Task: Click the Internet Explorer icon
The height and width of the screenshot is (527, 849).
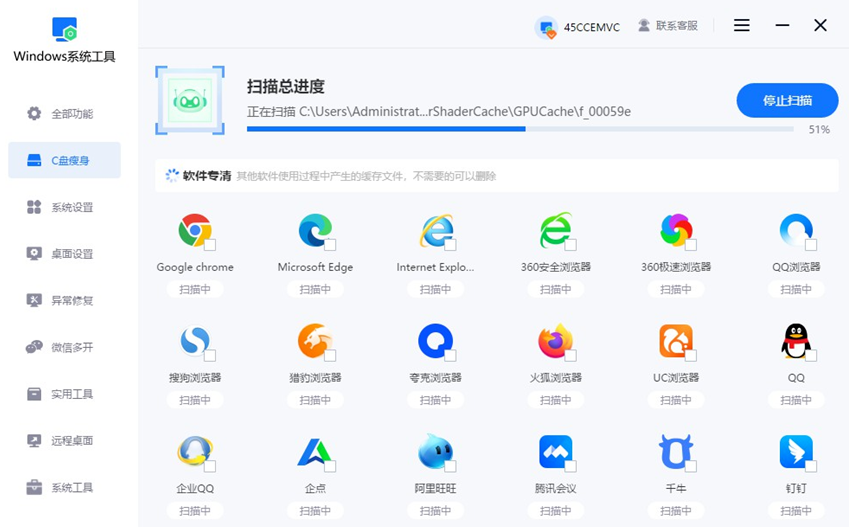Action: pyautogui.click(x=436, y=230)
